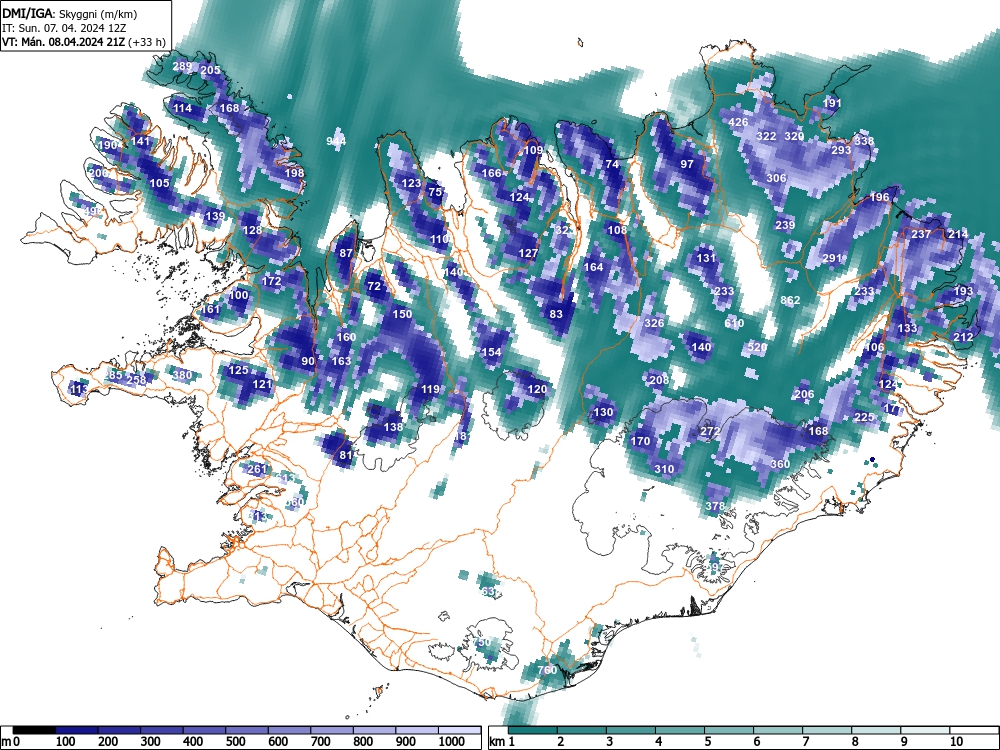Click the visibility value '154' on the map
The width and height of the screenshot is (1000, 750).
[491, 352]
